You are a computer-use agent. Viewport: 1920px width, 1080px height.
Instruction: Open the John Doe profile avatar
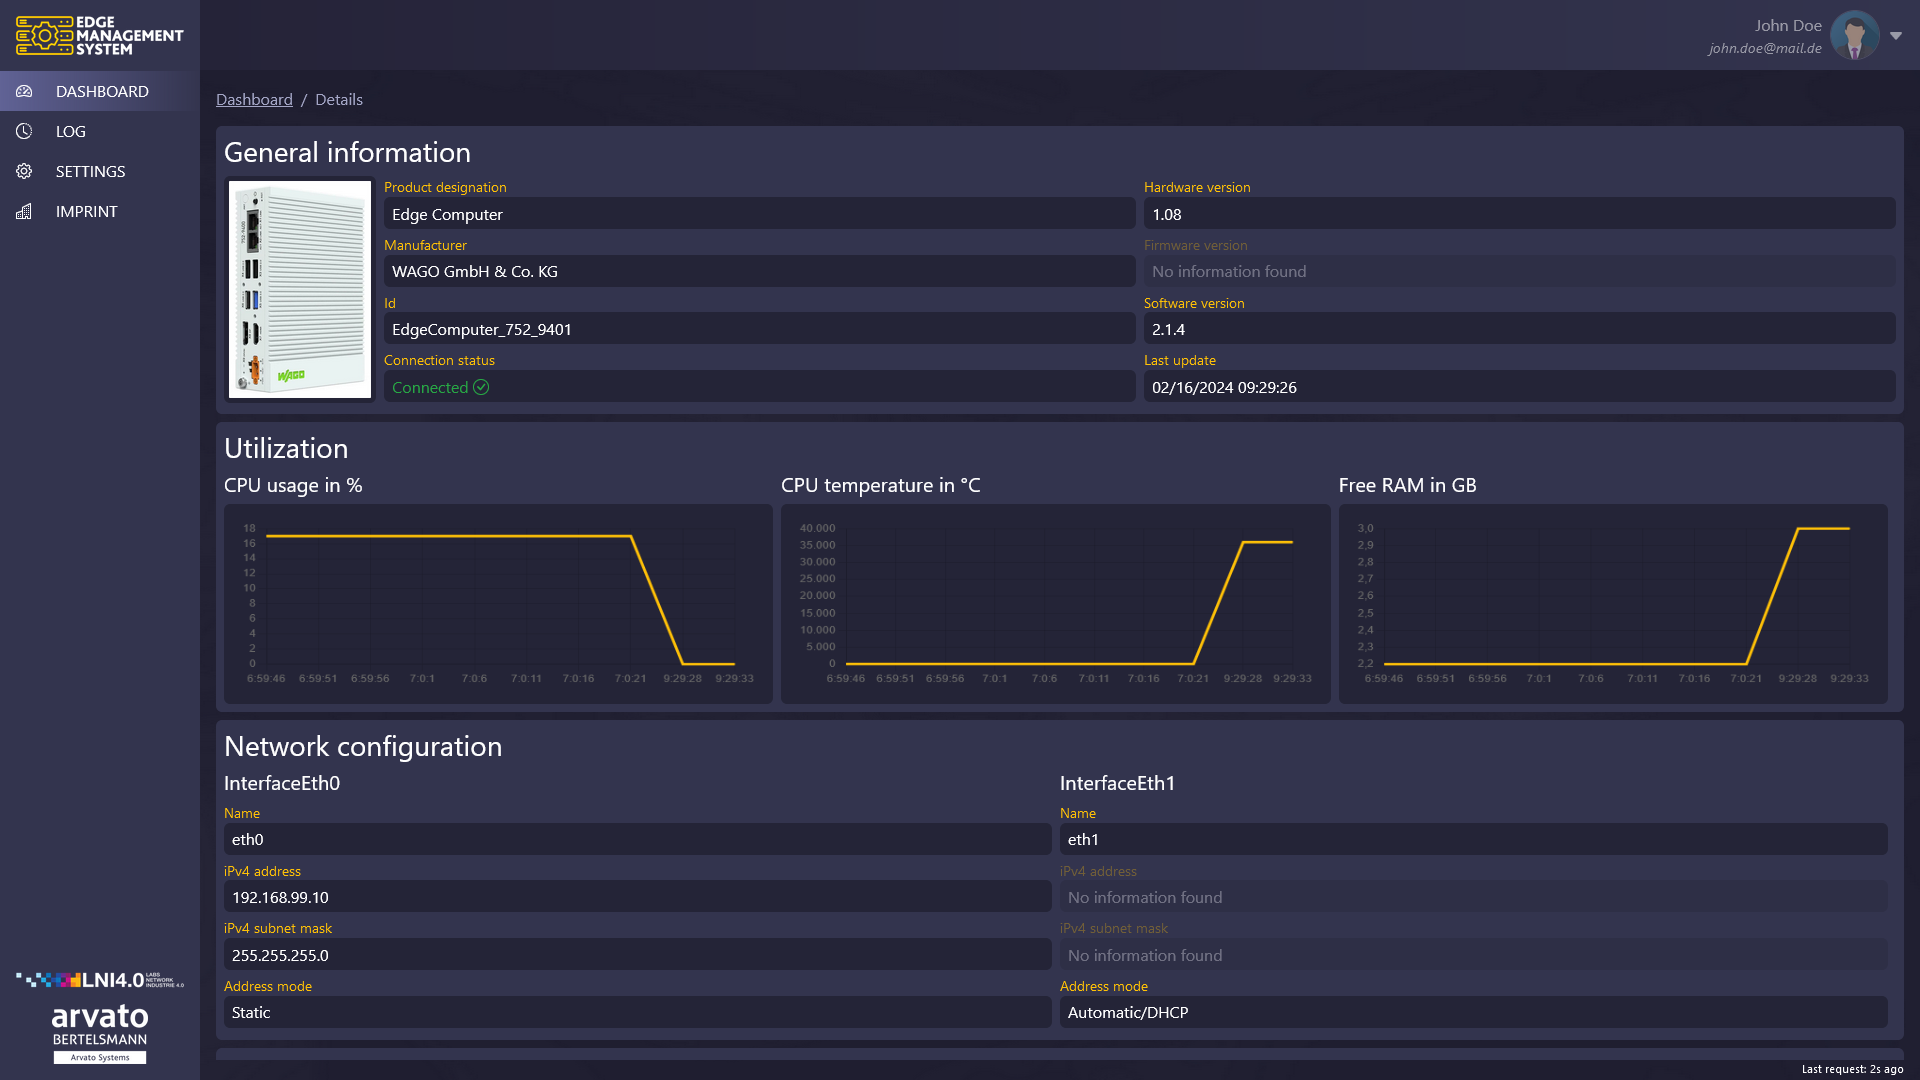(1854, 35)
